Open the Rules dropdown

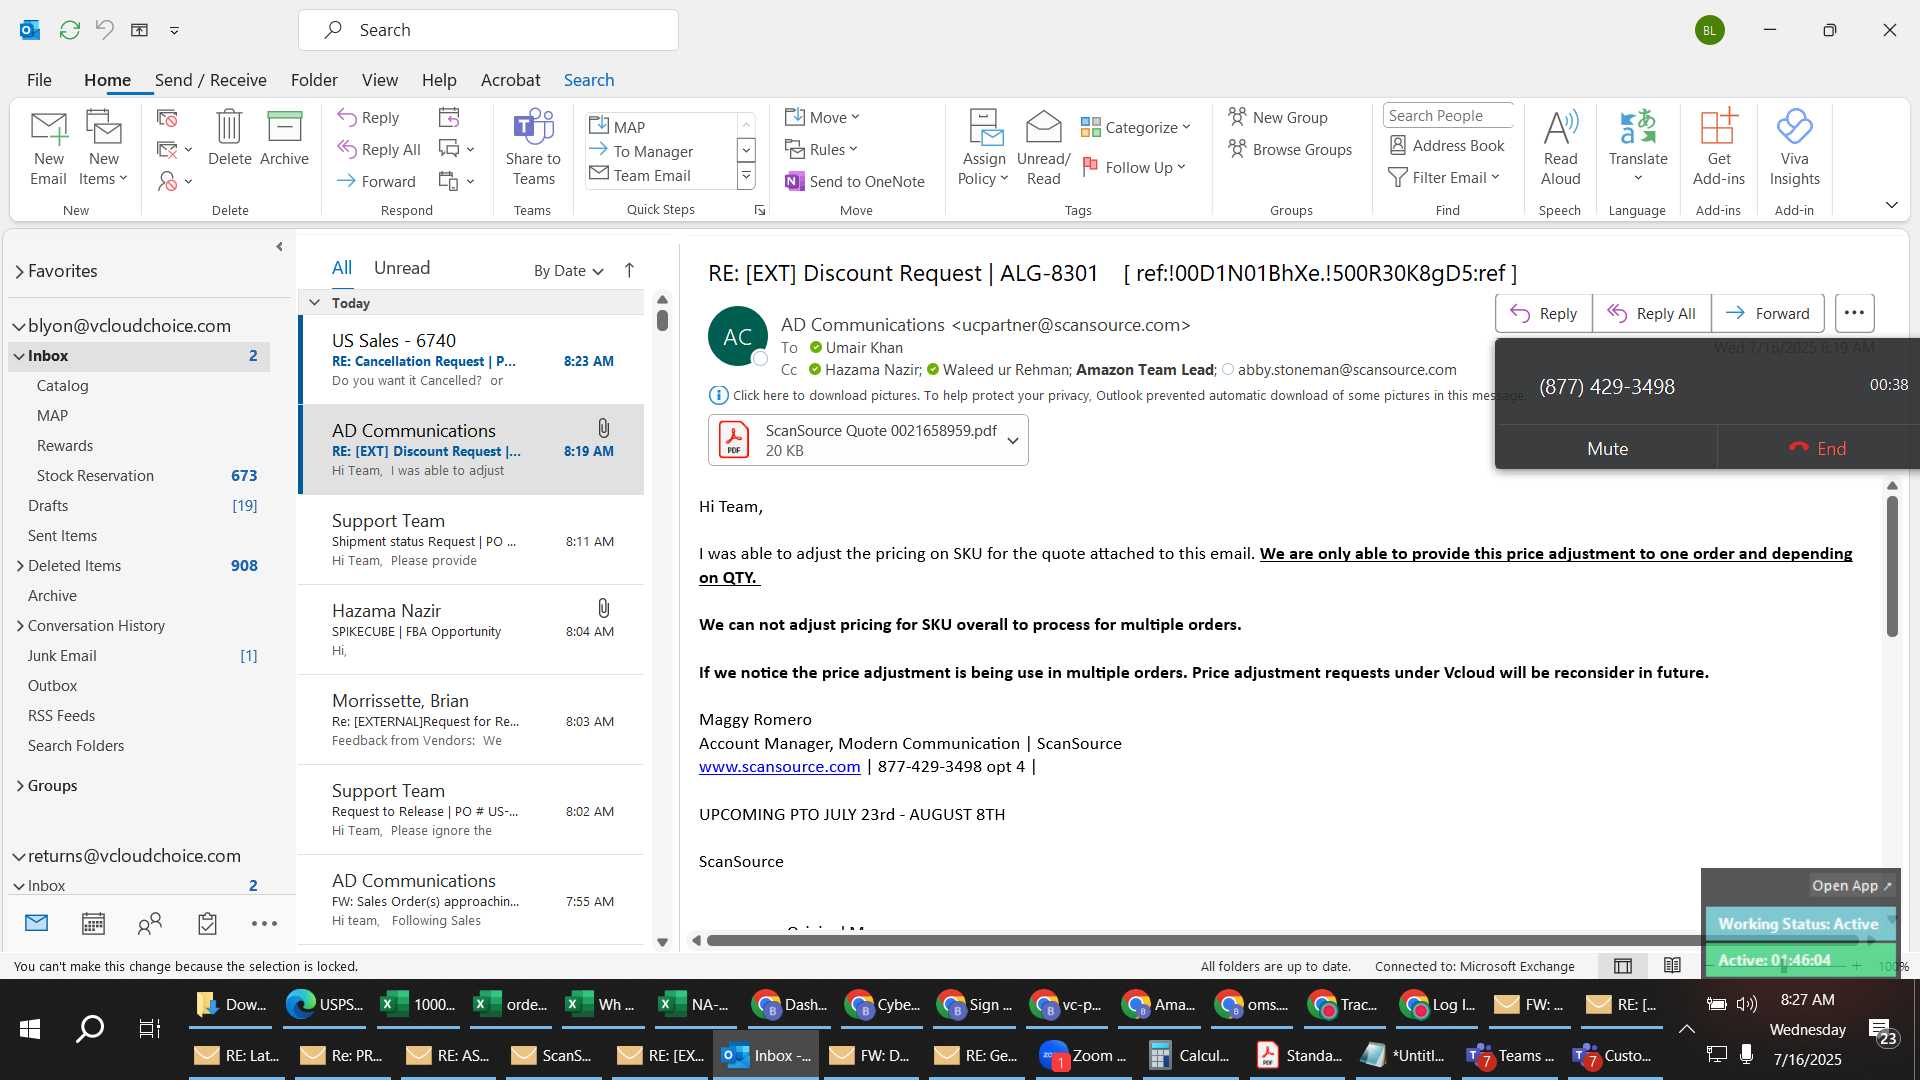pos(822,149)
